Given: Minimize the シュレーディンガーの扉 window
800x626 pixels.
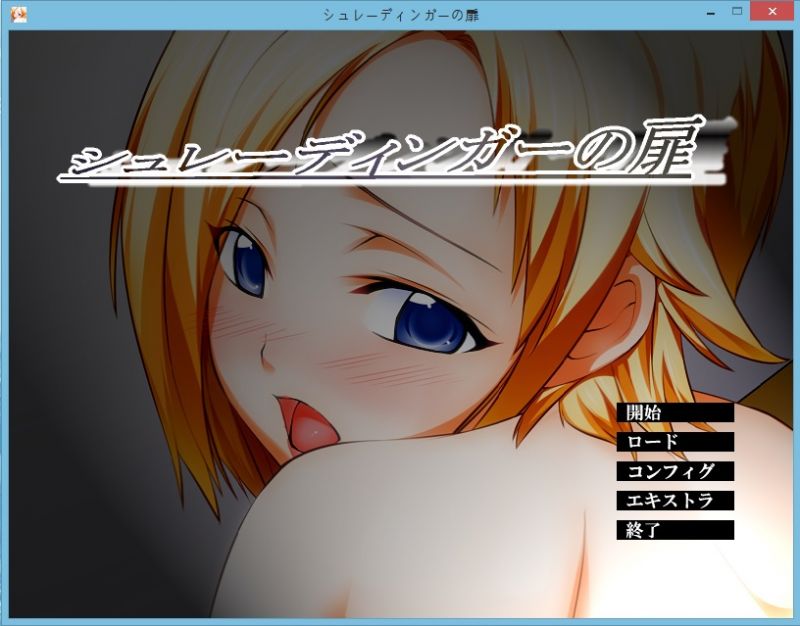Looking at the screenshot, I should point(711,12).
